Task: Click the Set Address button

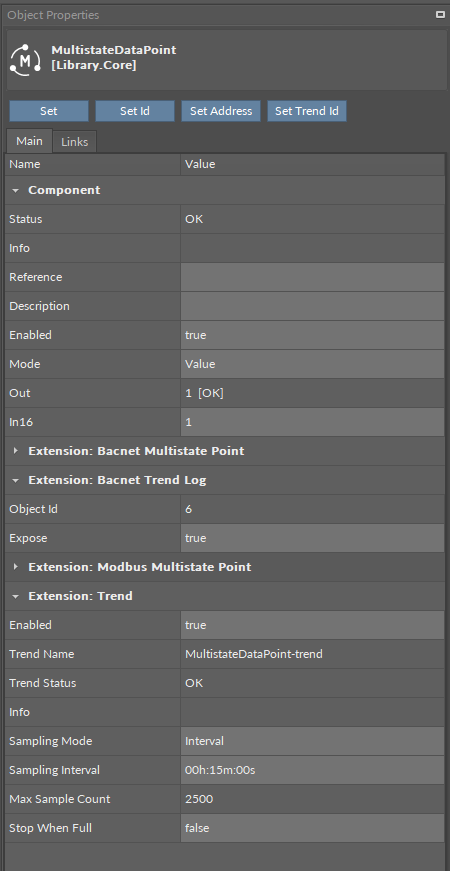Action: tap(221, 111)
